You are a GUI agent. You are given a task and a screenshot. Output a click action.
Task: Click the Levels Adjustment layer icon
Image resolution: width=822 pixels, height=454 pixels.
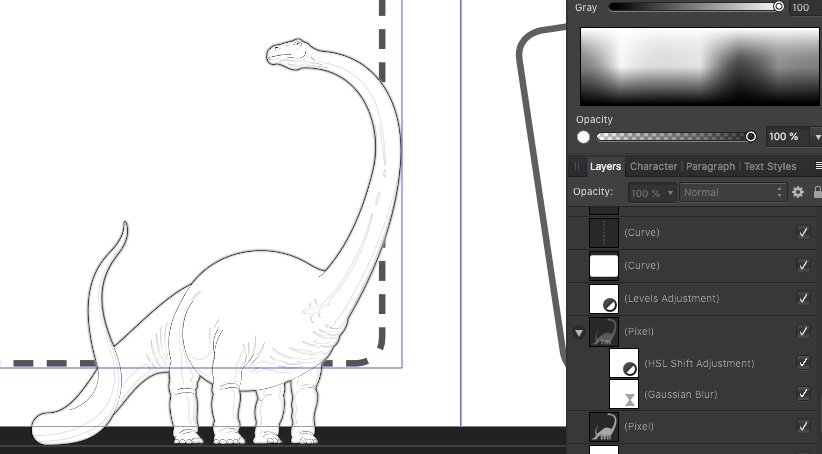(604, 299)
